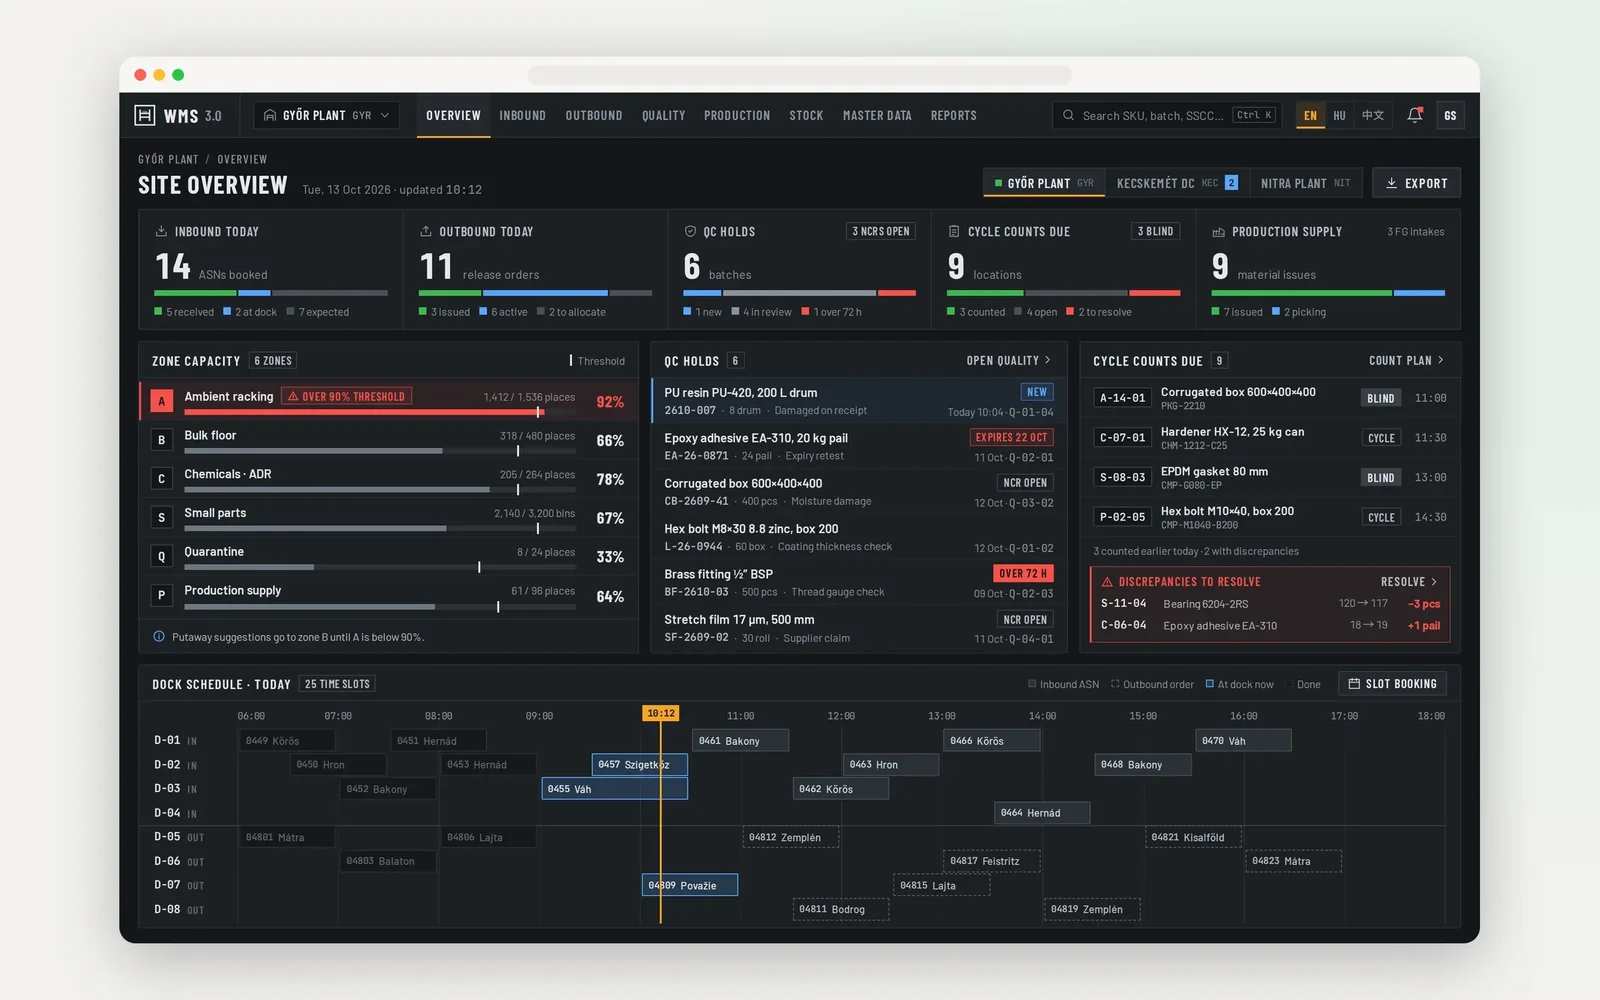Click the WMS logo icon
1600x1000 pixels.
coord(145,115)
